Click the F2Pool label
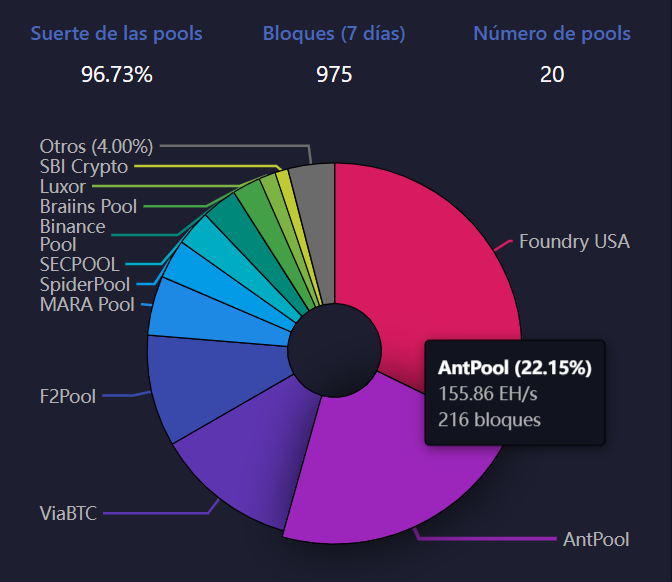Viewport: 672px width, 582px height. [68, 396]
